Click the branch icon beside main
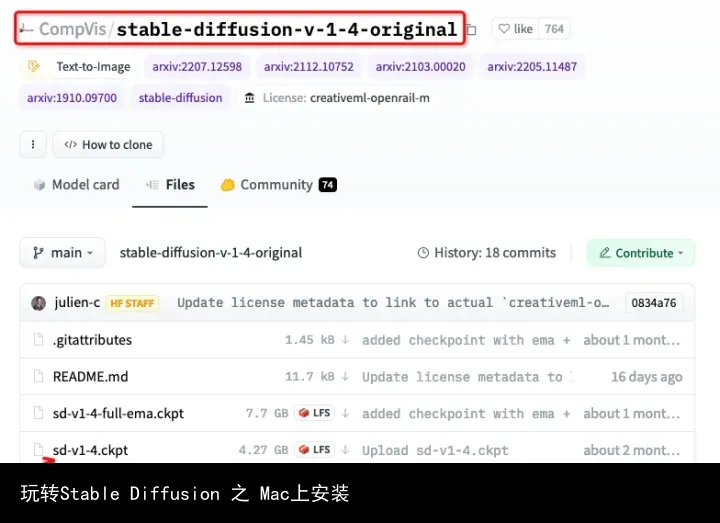The width and height of the screenshot is (720, 523). pyautogui.click(x=38, y=253)
